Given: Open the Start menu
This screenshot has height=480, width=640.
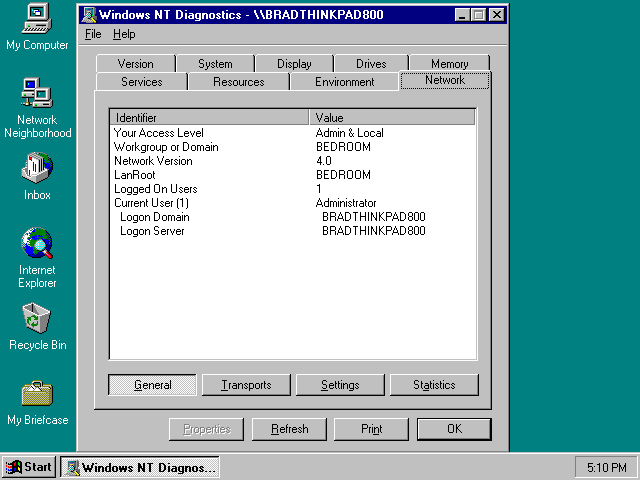Looking at the screenshot, I should 29,467.
